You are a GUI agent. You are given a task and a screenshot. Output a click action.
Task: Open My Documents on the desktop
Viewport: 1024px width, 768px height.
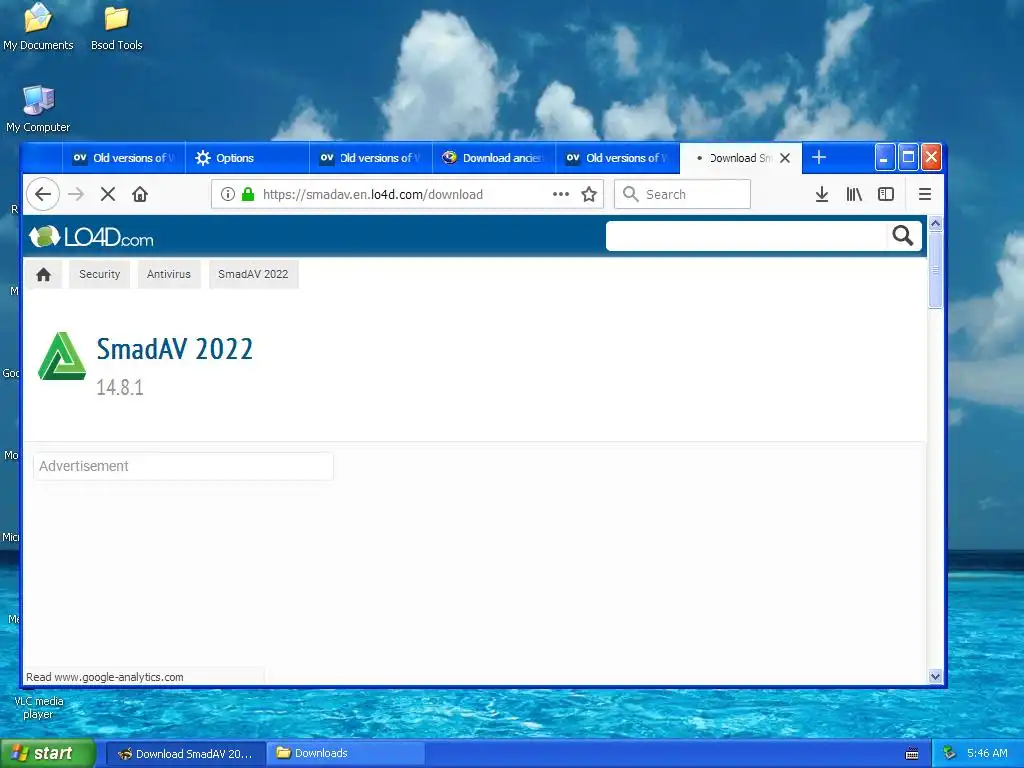tap(38, 27)
